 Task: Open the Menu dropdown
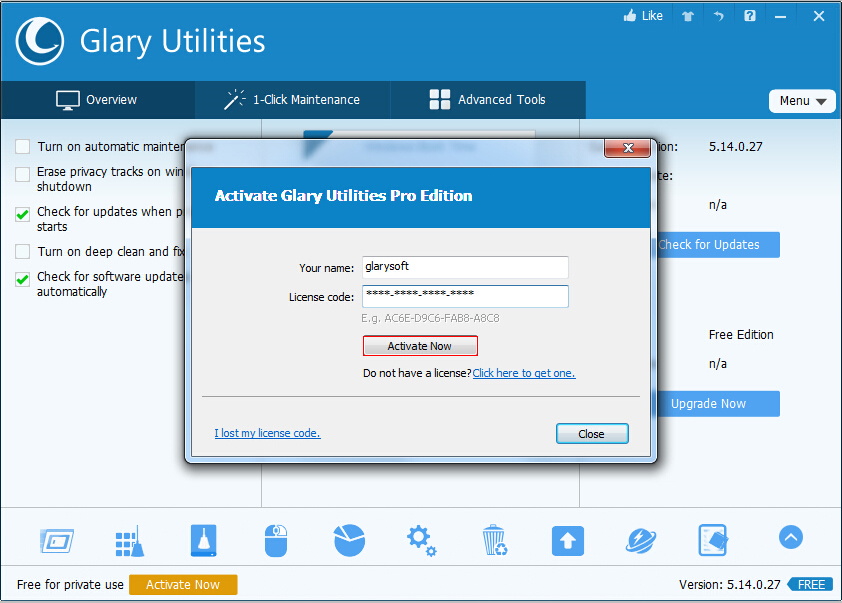point(802,101)
